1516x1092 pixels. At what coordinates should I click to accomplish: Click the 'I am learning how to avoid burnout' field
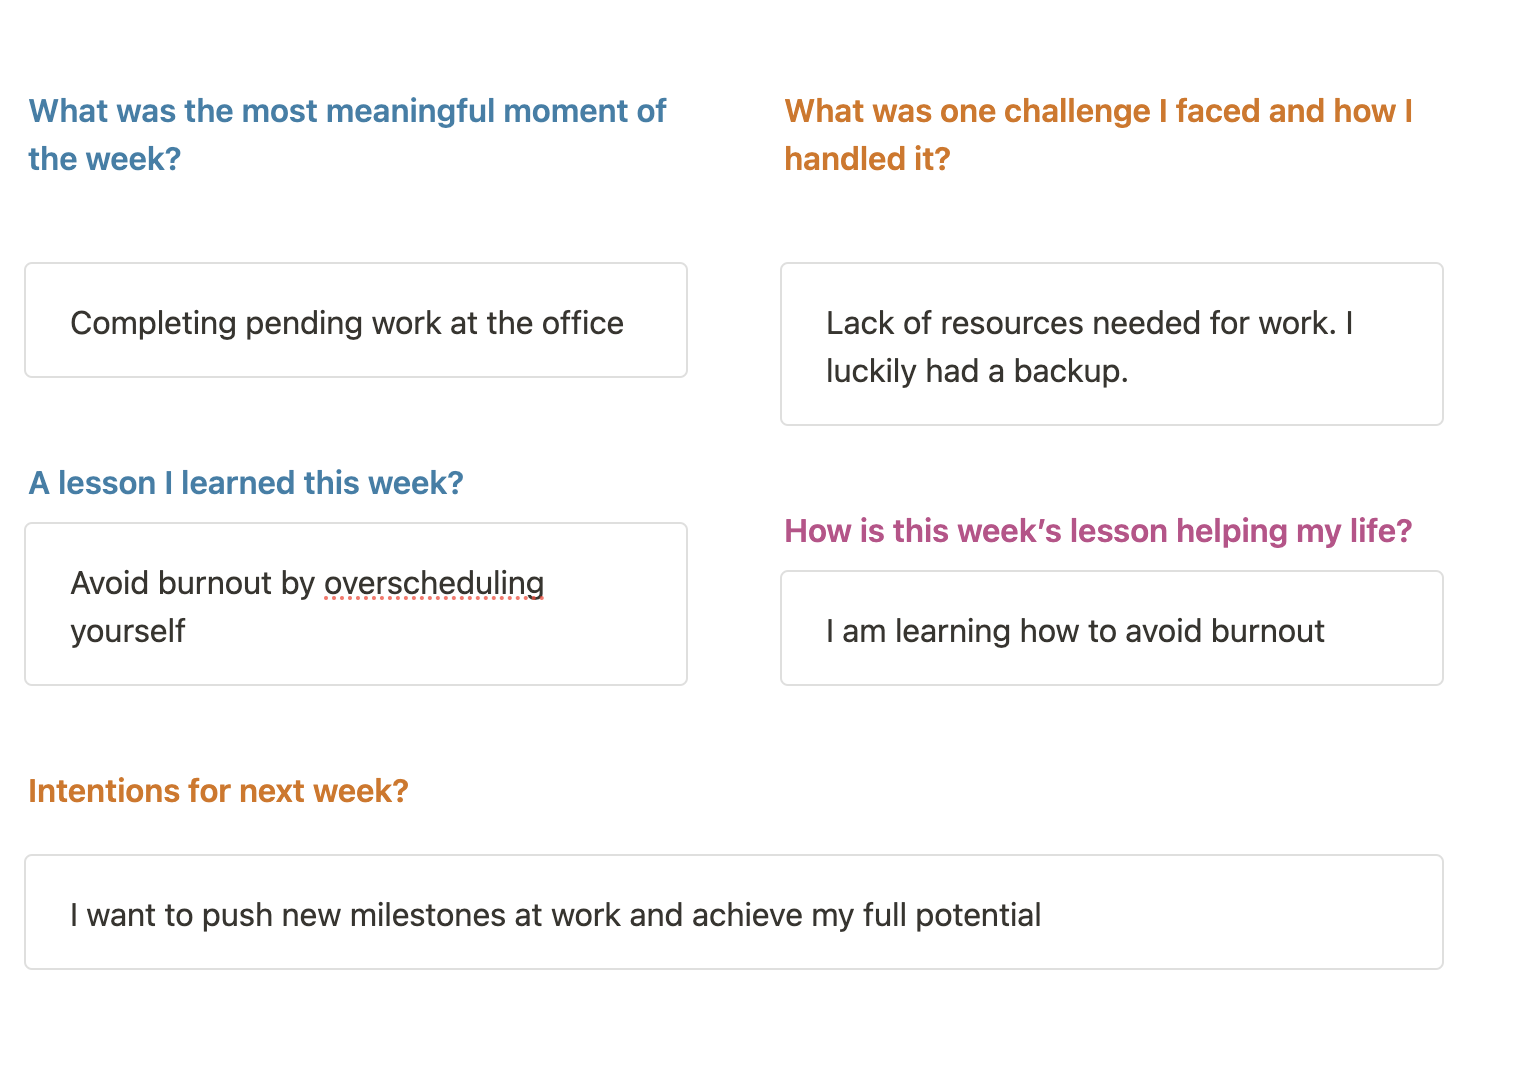click(1112, 628)
